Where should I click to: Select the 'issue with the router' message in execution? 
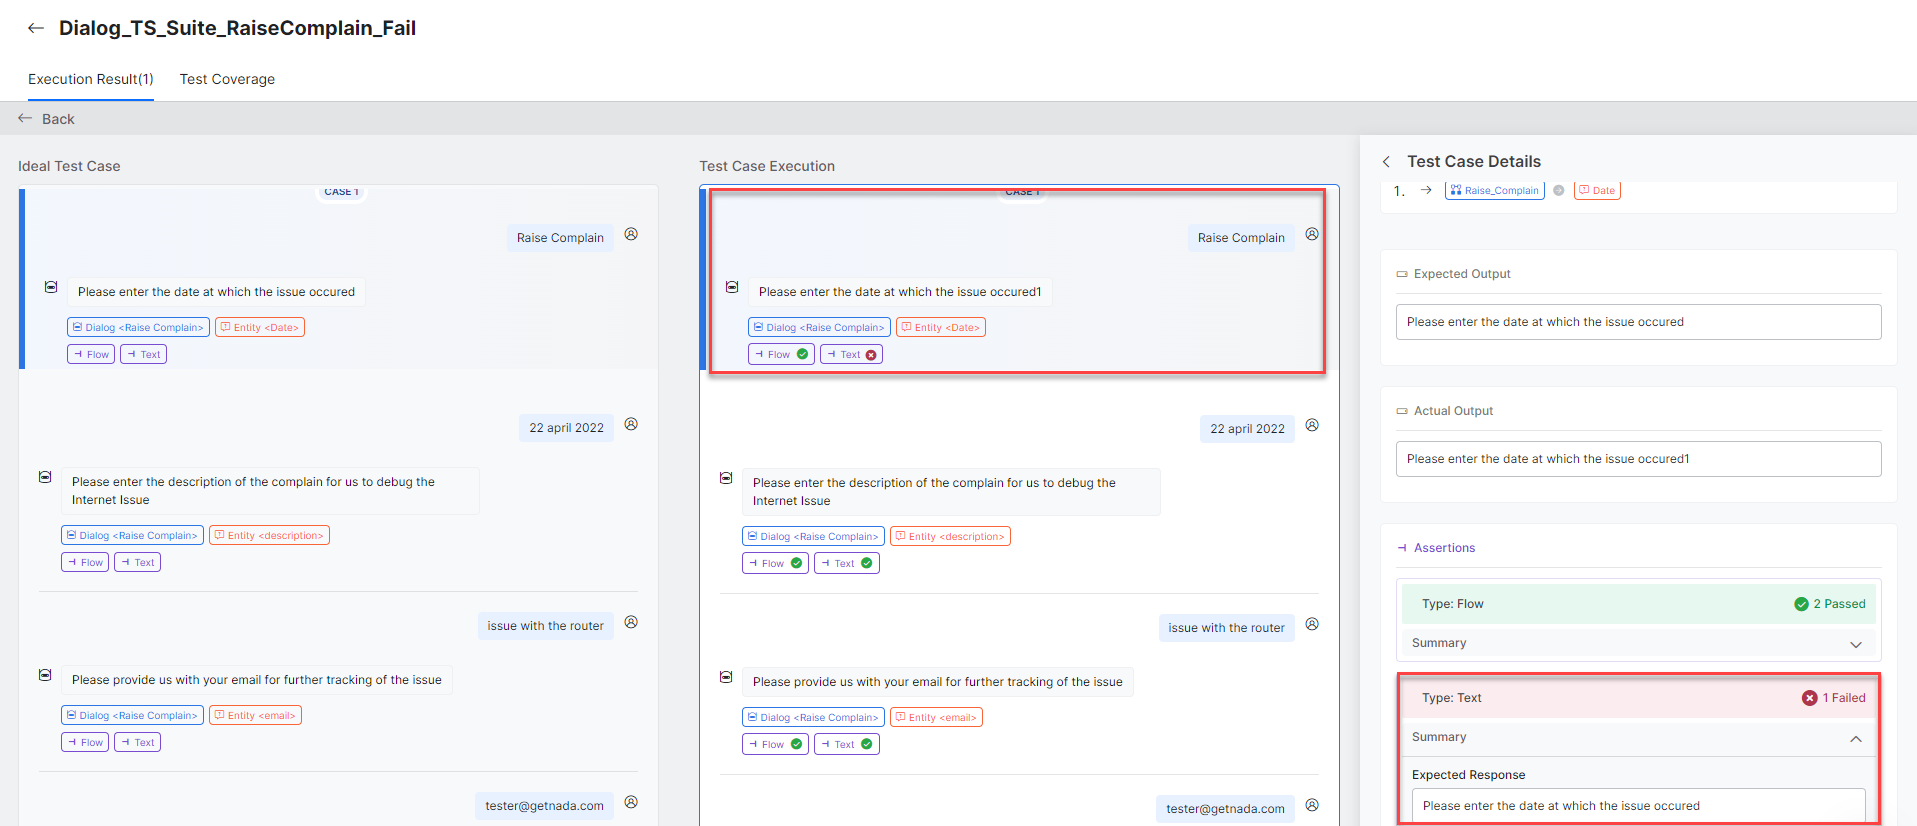1226,628
